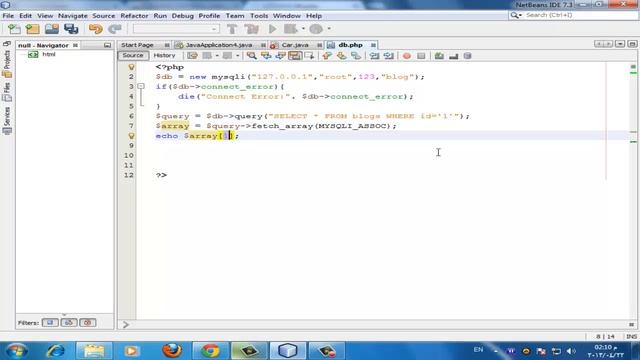The height and width of the screenshot is (360, 640).
Task: Switch to Car.java tab
Action: (295, 45)
